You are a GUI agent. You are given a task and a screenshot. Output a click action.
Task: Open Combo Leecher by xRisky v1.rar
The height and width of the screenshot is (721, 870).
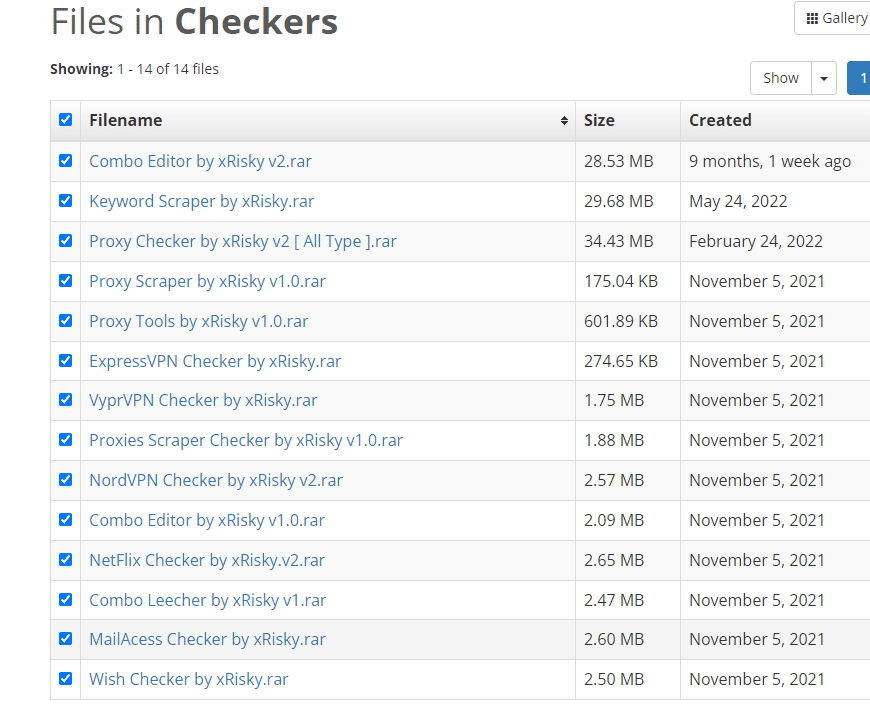(207, 600)
